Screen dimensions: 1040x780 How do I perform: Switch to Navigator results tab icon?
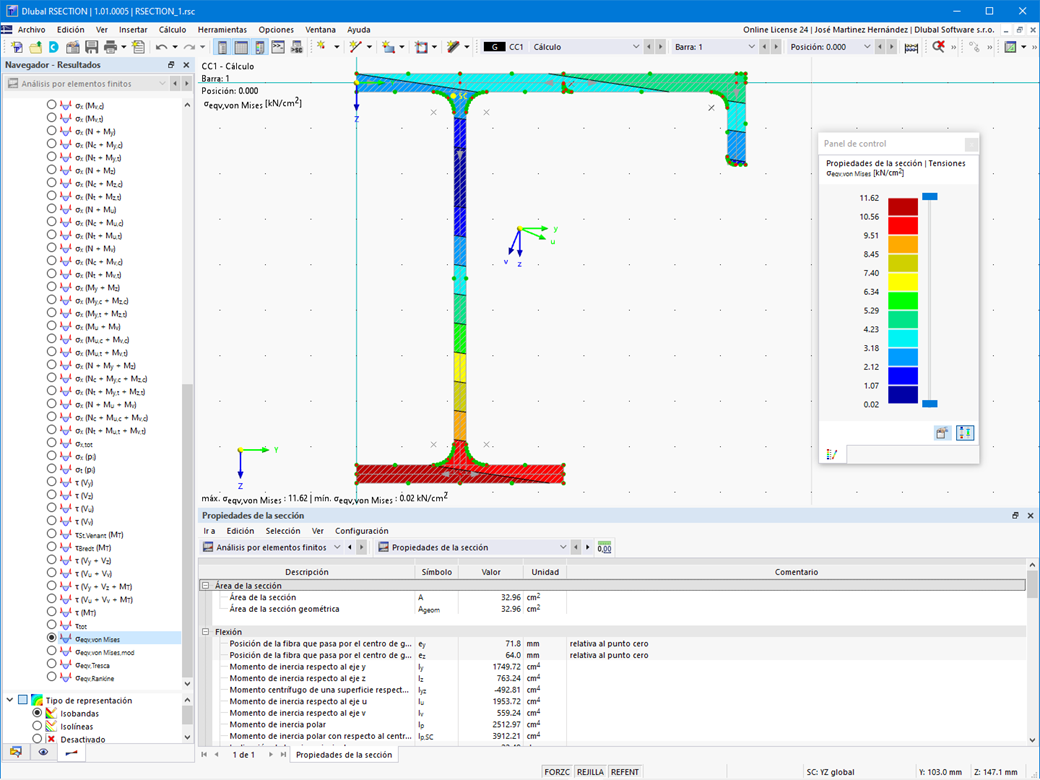click(x=71, y=751)
